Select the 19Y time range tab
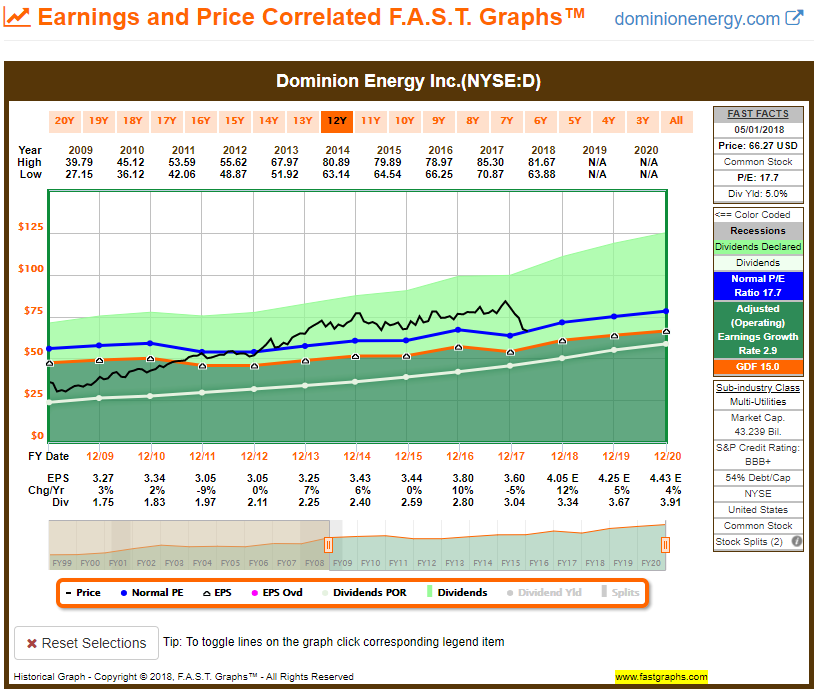 pos(98,121)
